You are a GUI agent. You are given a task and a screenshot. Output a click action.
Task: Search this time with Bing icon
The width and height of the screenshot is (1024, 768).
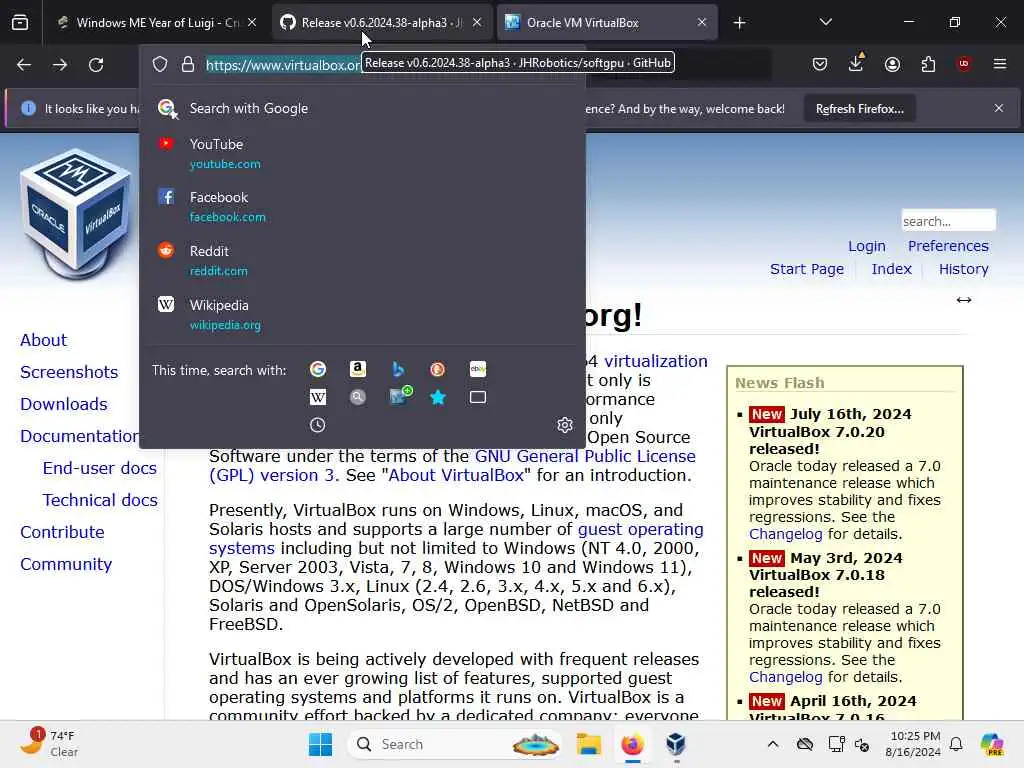[x=398, y=370]
